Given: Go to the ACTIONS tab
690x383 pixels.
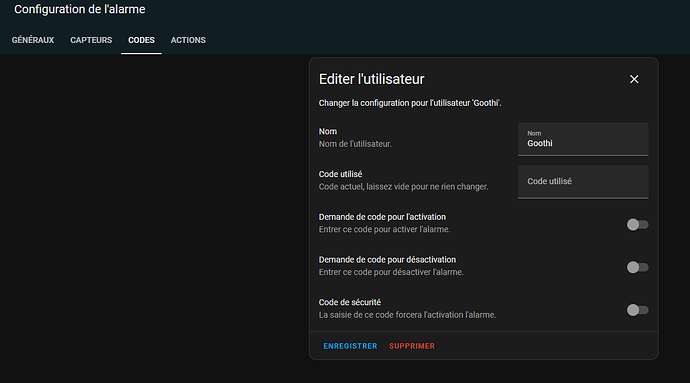Looking at the screenshot, I should 188,40.
